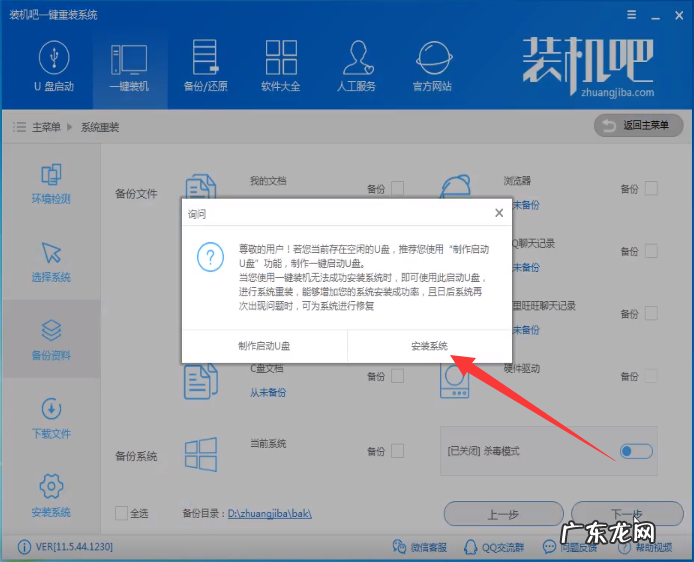The image size is (694, 562).
Task: Open the U盘启动 tool
Action: point(54,65)
